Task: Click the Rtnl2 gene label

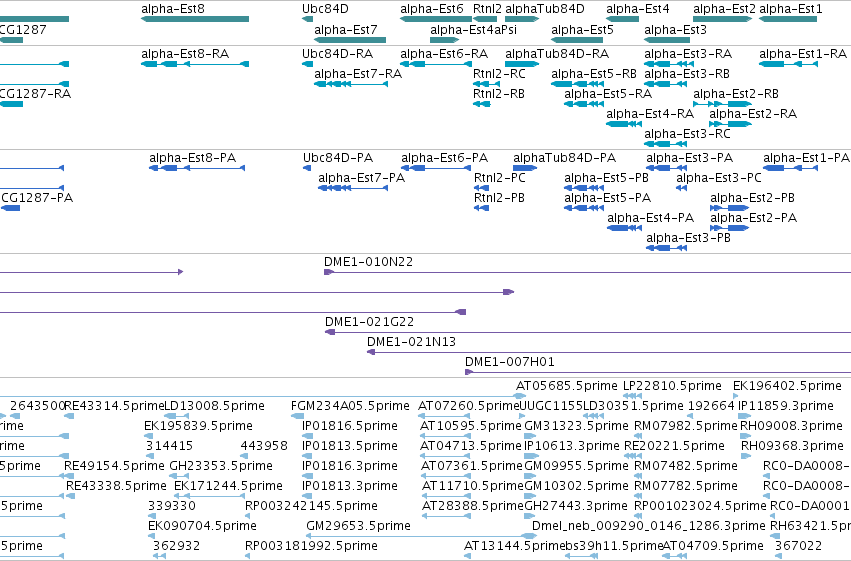Action: [487, 9]
